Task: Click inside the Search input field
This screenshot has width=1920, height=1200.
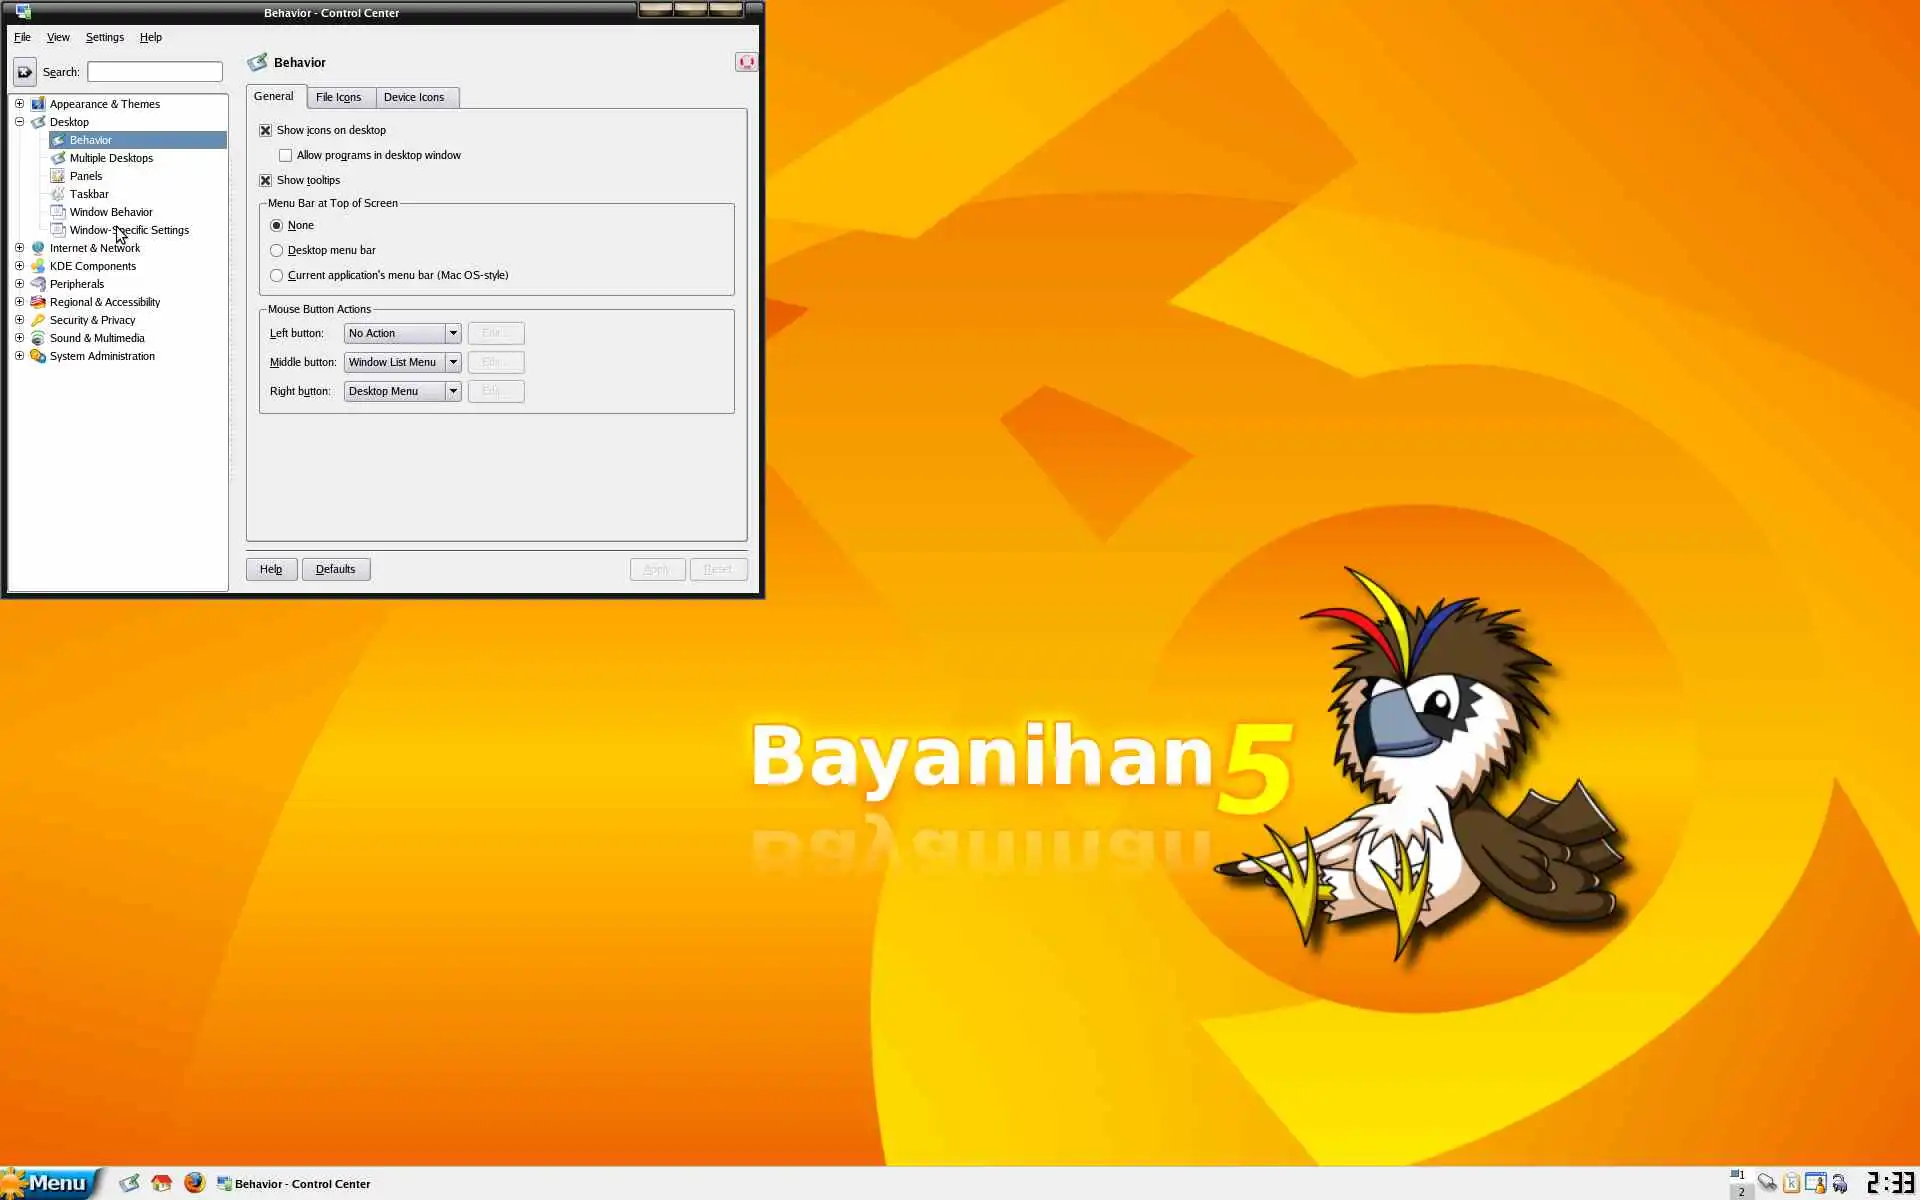Action: click(155, 72)
